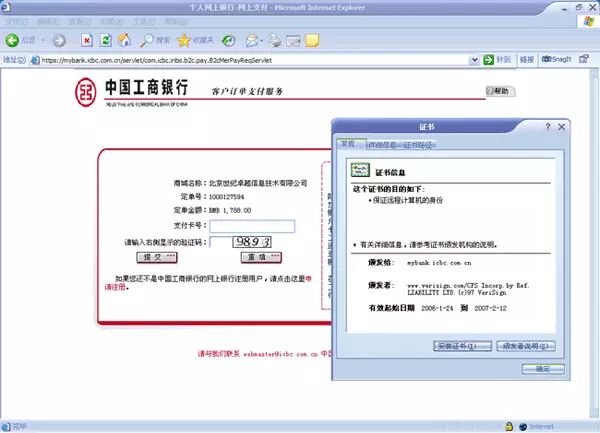Expand the address bar dropdown arrow
600x433 pixels.
(x=474, y=60)
